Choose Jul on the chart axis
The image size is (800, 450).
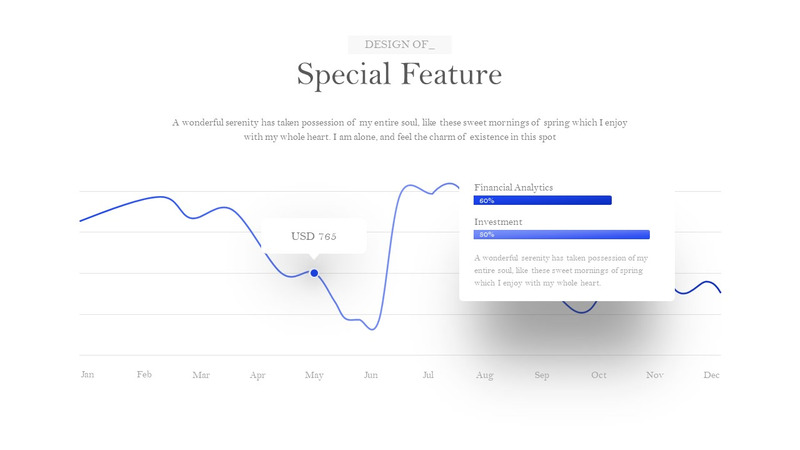428,376
